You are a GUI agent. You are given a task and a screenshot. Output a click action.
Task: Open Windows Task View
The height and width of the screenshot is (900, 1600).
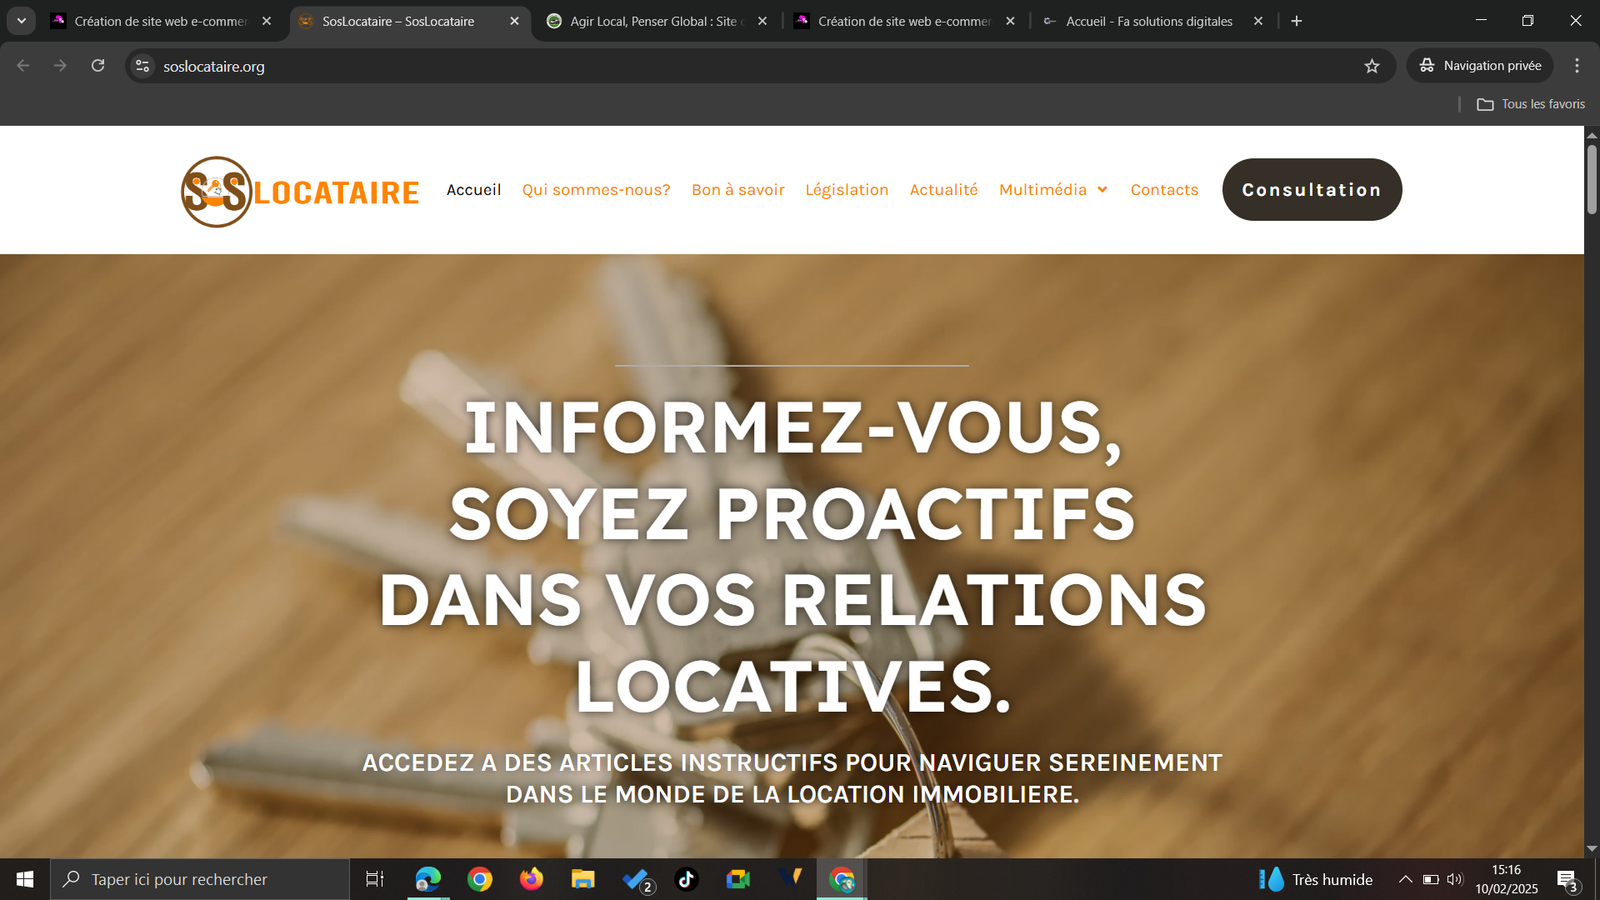pos(375,879)
